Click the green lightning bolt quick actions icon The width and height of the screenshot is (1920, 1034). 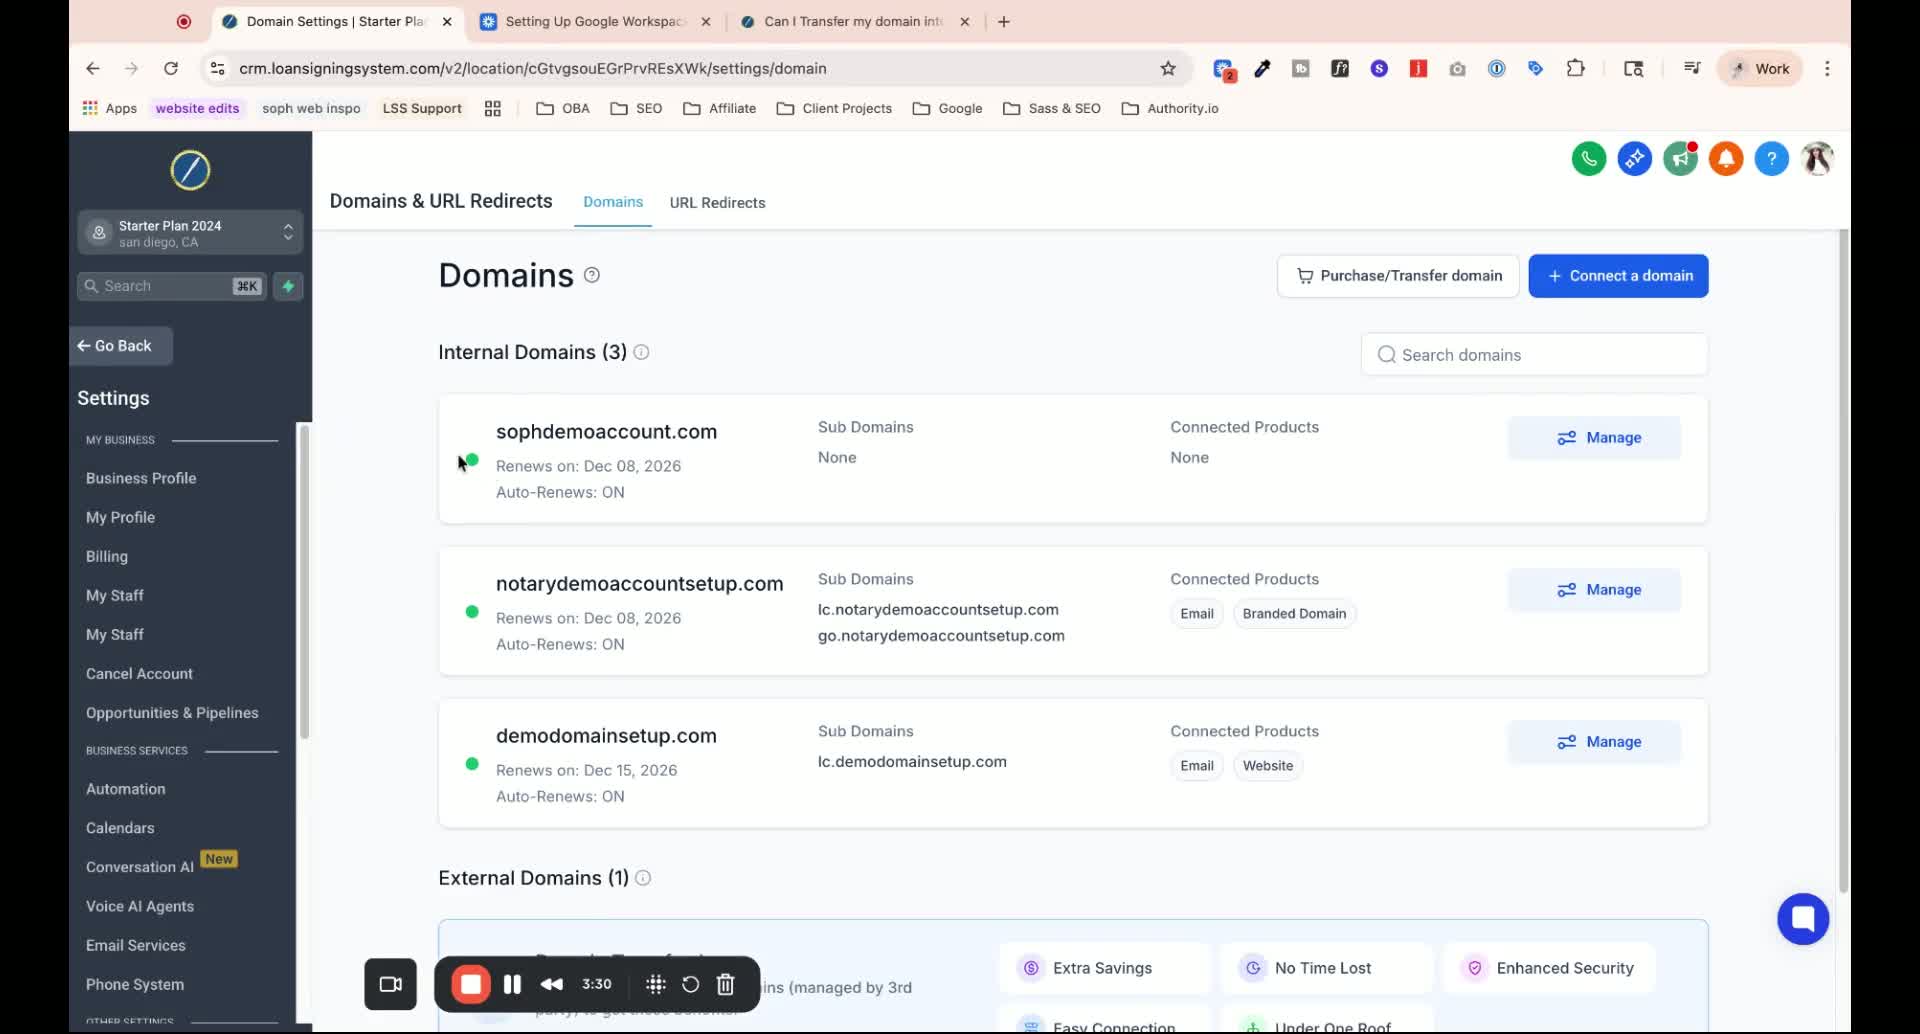288,286
